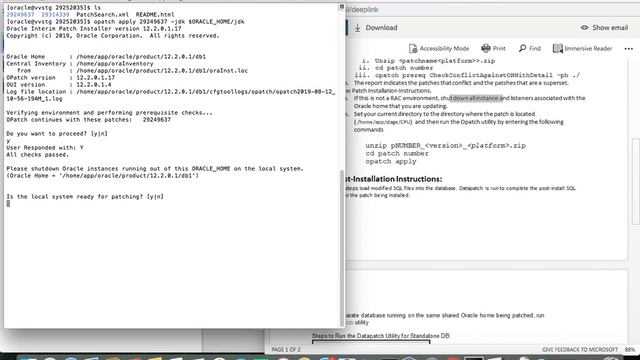
Task: Click 'Oracle Interim Patch Installer version' line
Action: click(94, 29)
